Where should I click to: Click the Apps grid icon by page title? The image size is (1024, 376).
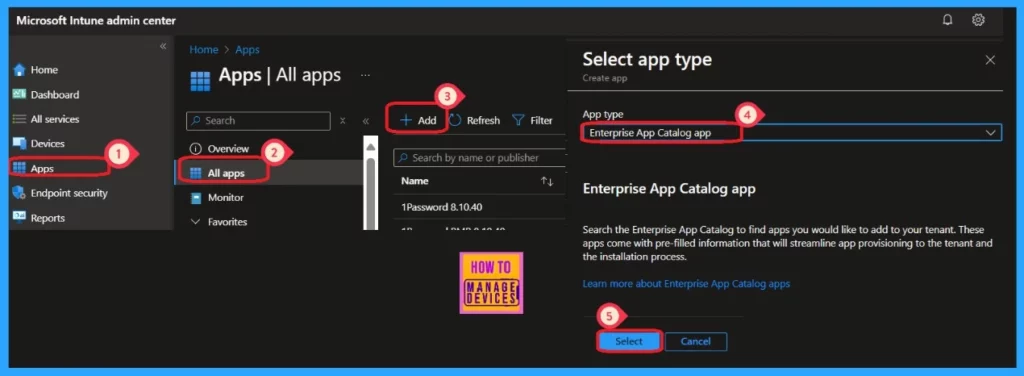point(200,82)
